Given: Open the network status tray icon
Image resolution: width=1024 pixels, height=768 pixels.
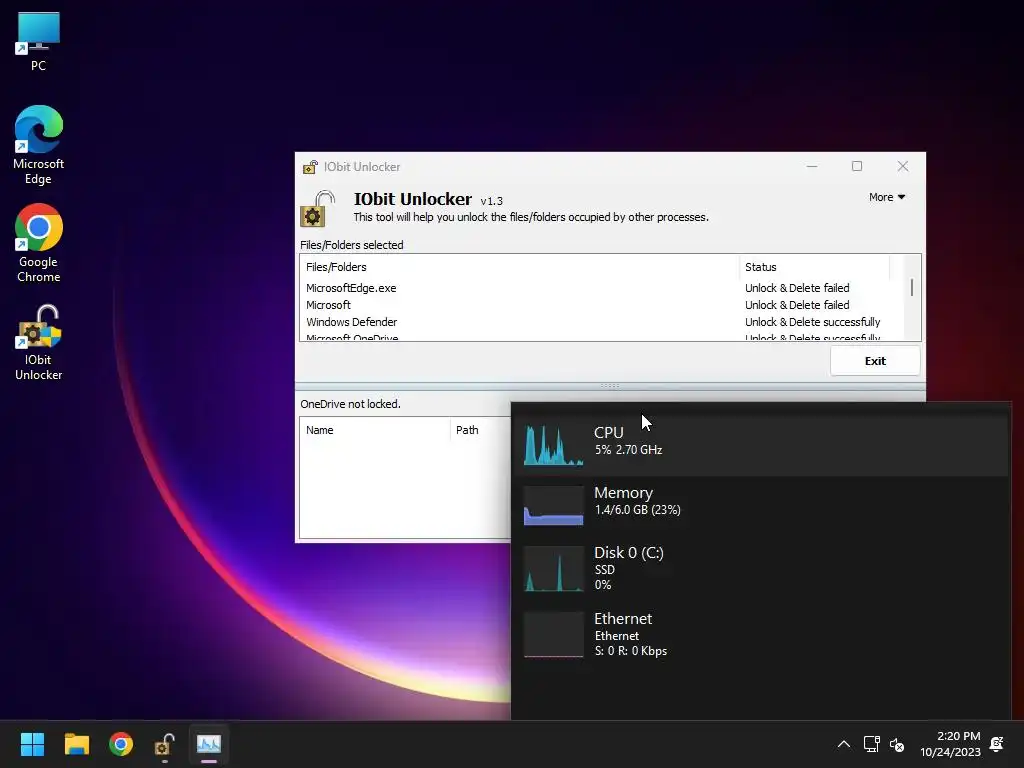Looking at the screenshot, I should pos(871,744).
